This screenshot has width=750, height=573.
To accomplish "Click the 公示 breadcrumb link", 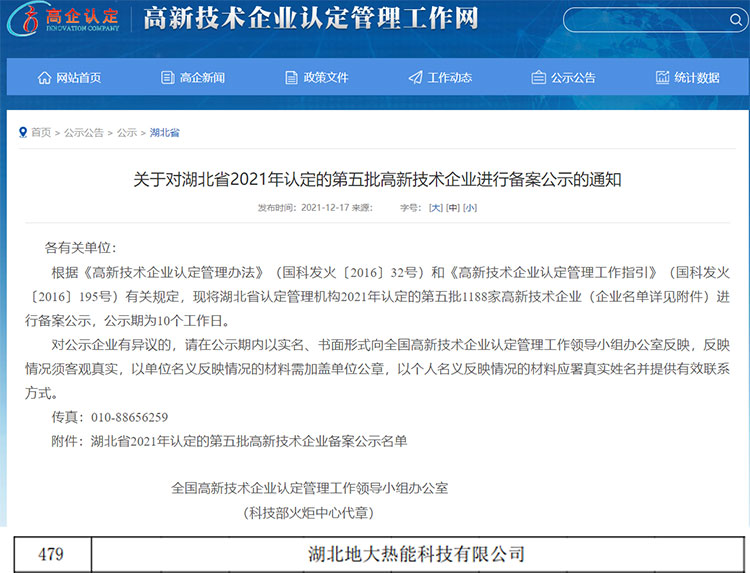I will 127,132.
